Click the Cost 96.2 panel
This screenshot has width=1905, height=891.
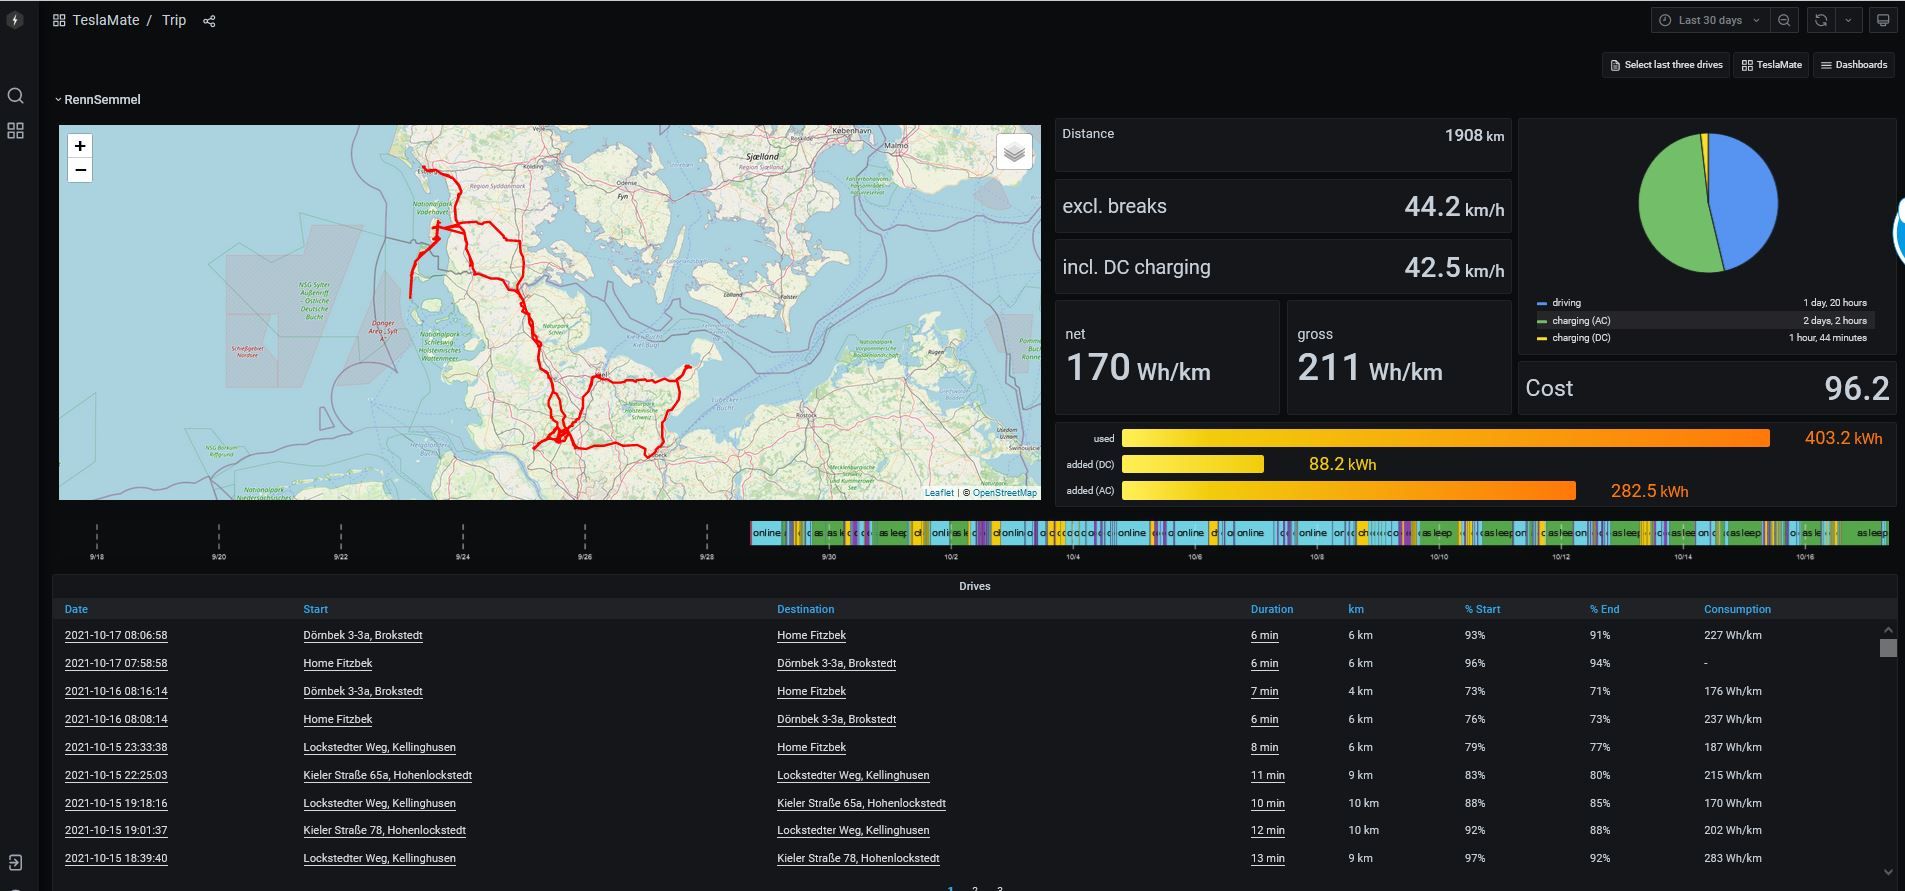pyautogui.click(x=1707, y=388)
